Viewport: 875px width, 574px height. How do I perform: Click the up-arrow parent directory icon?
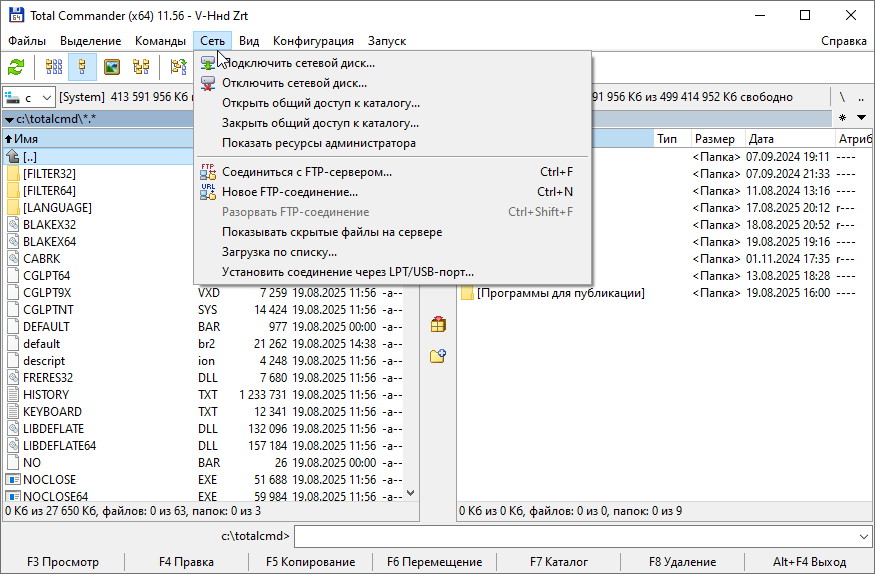pyautogui.click(x=13, y=157)
